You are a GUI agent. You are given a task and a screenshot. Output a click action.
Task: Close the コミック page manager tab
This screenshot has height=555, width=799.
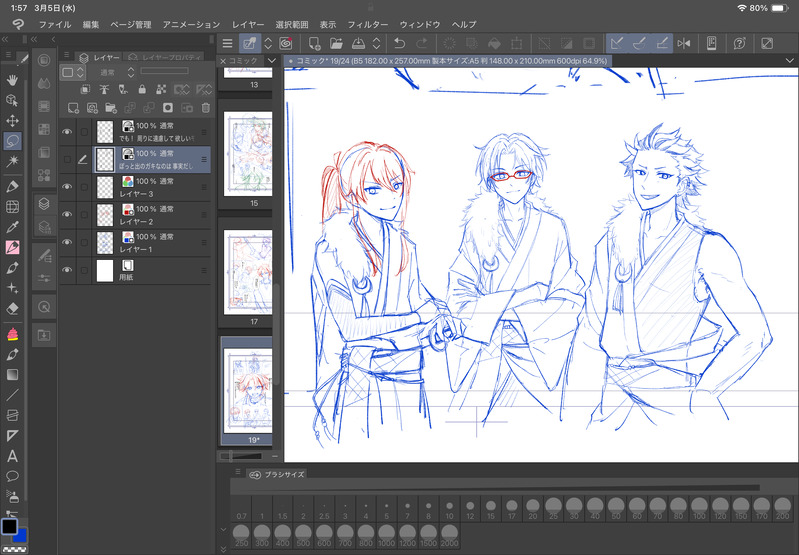[223, 61]
